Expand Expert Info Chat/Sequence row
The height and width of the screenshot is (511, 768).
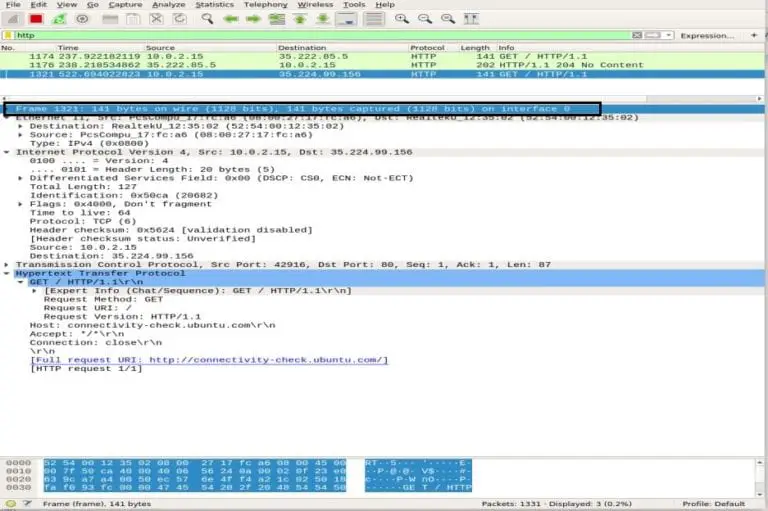35,291
